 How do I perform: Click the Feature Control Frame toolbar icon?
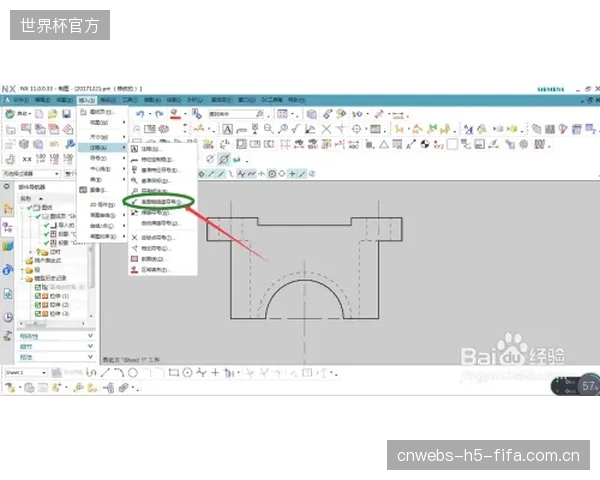click(x=241, y=130)
